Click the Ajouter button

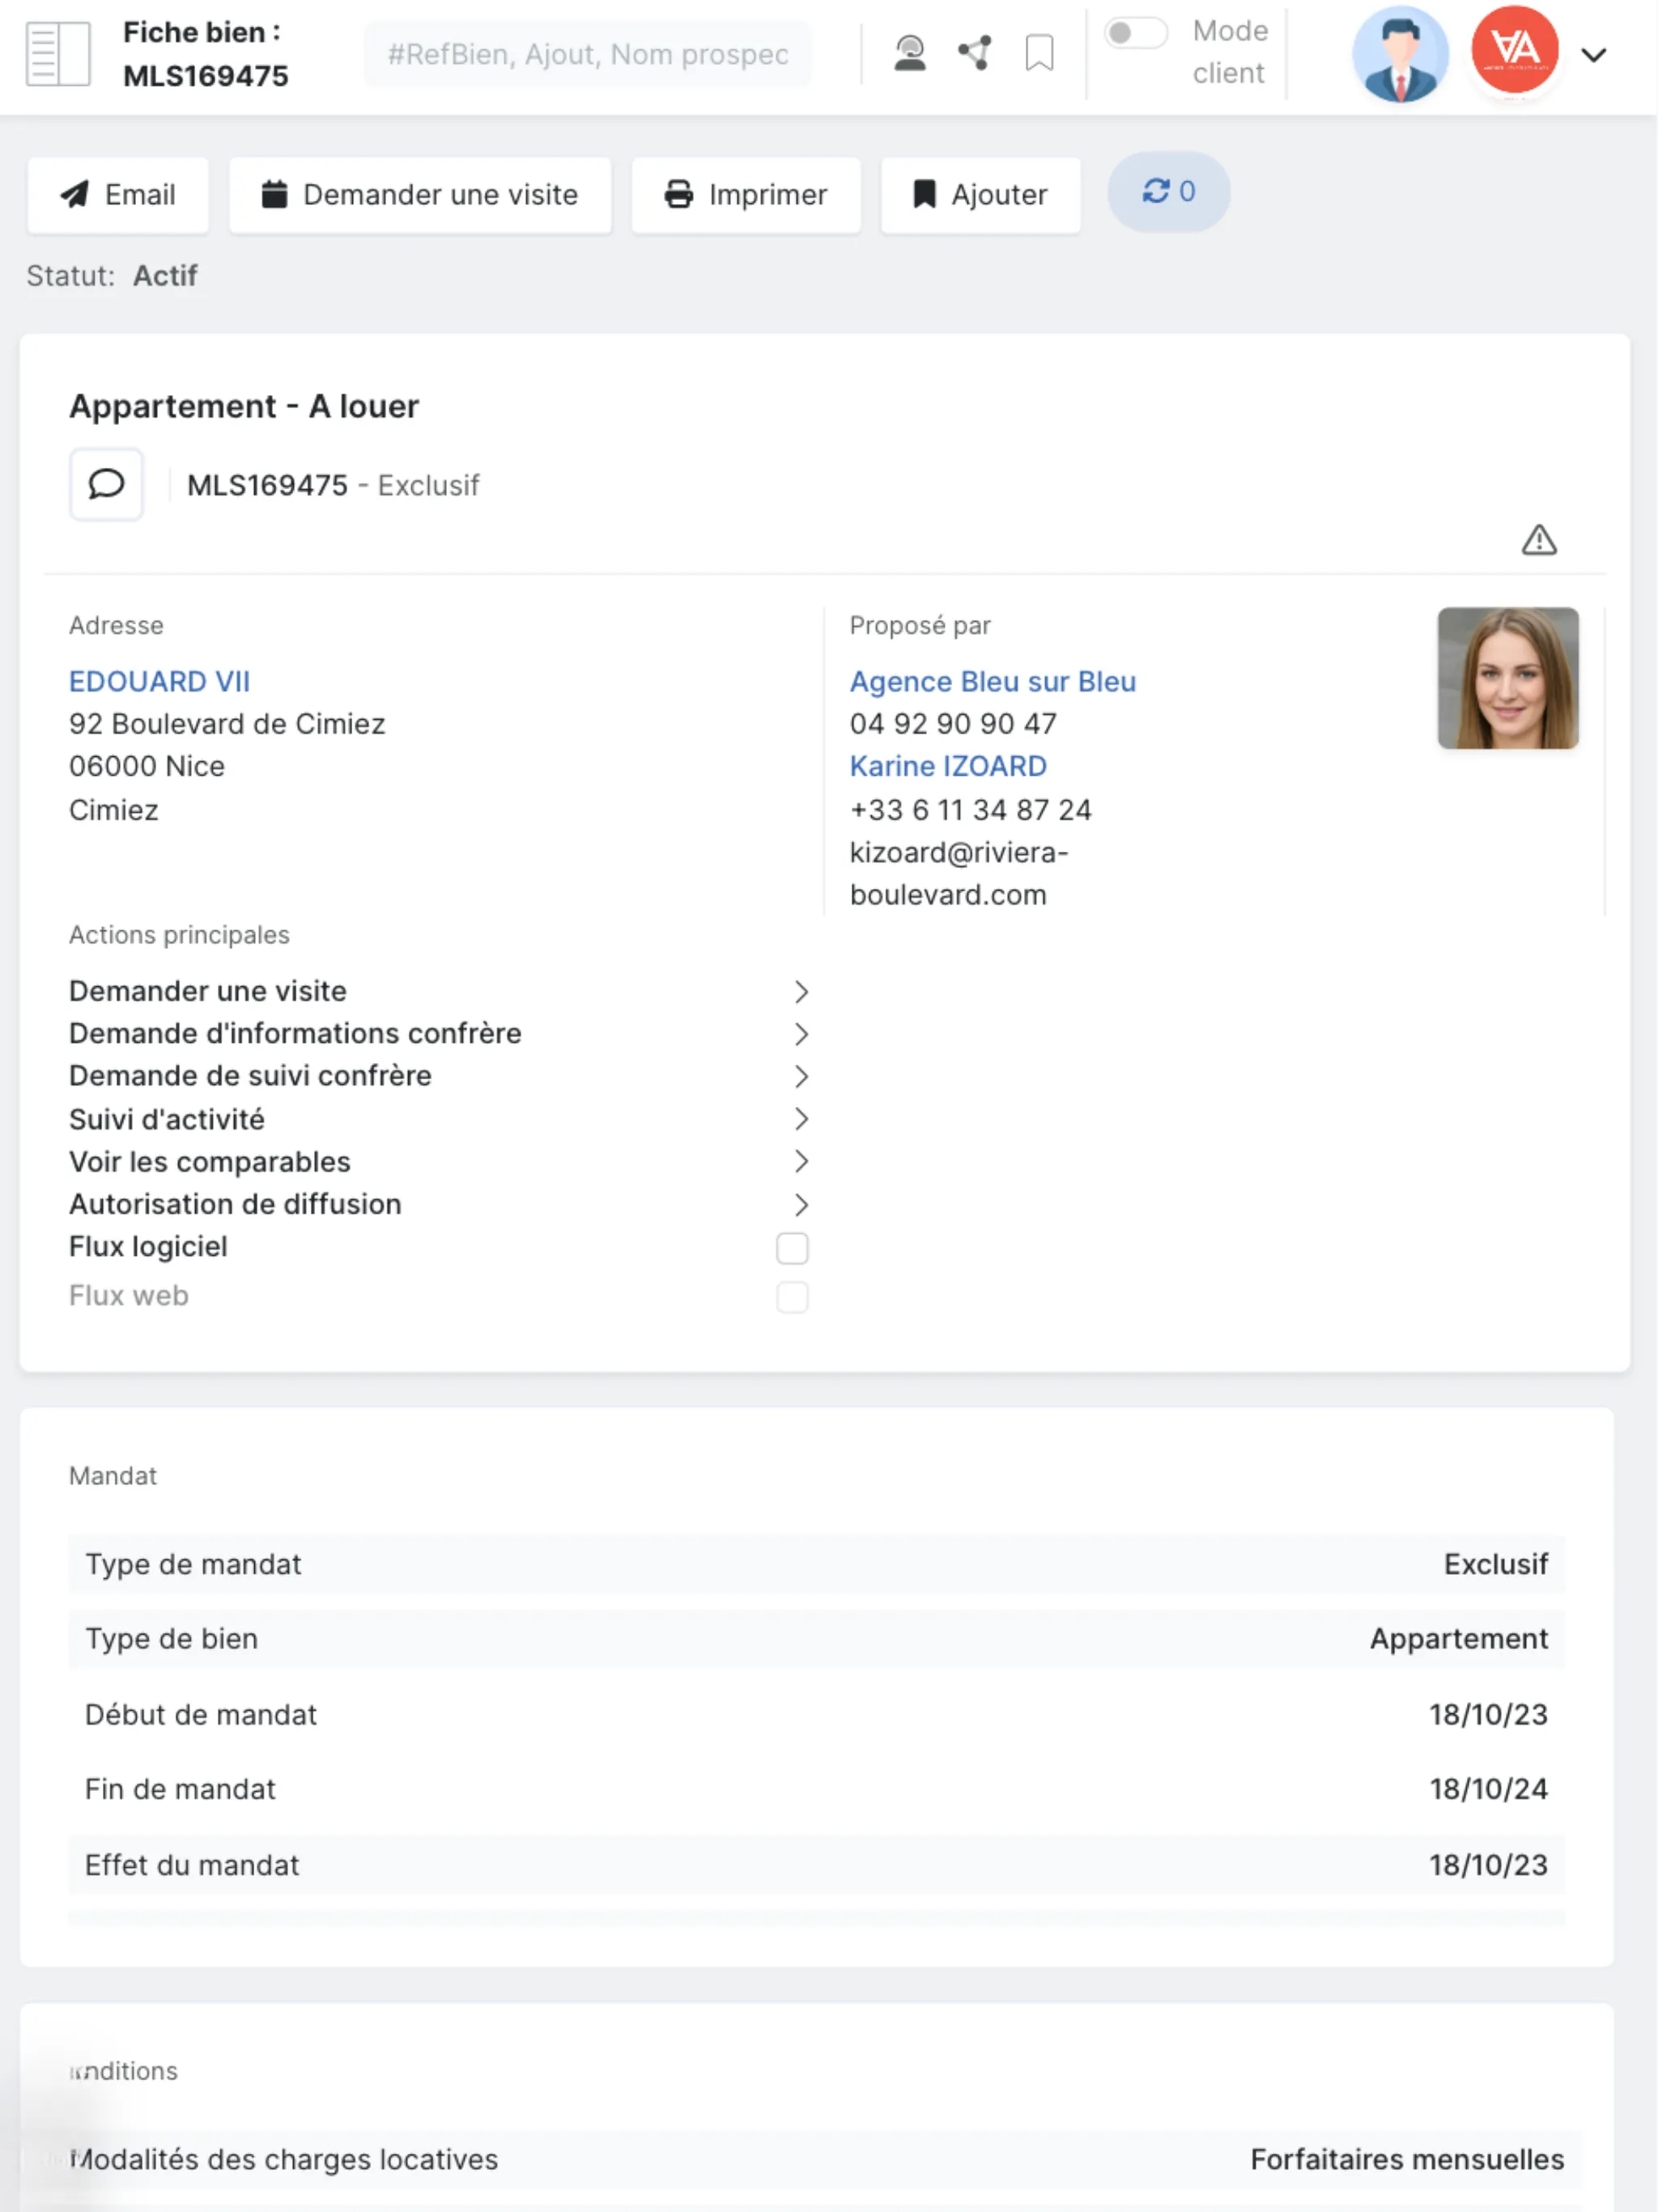(980, 195)
